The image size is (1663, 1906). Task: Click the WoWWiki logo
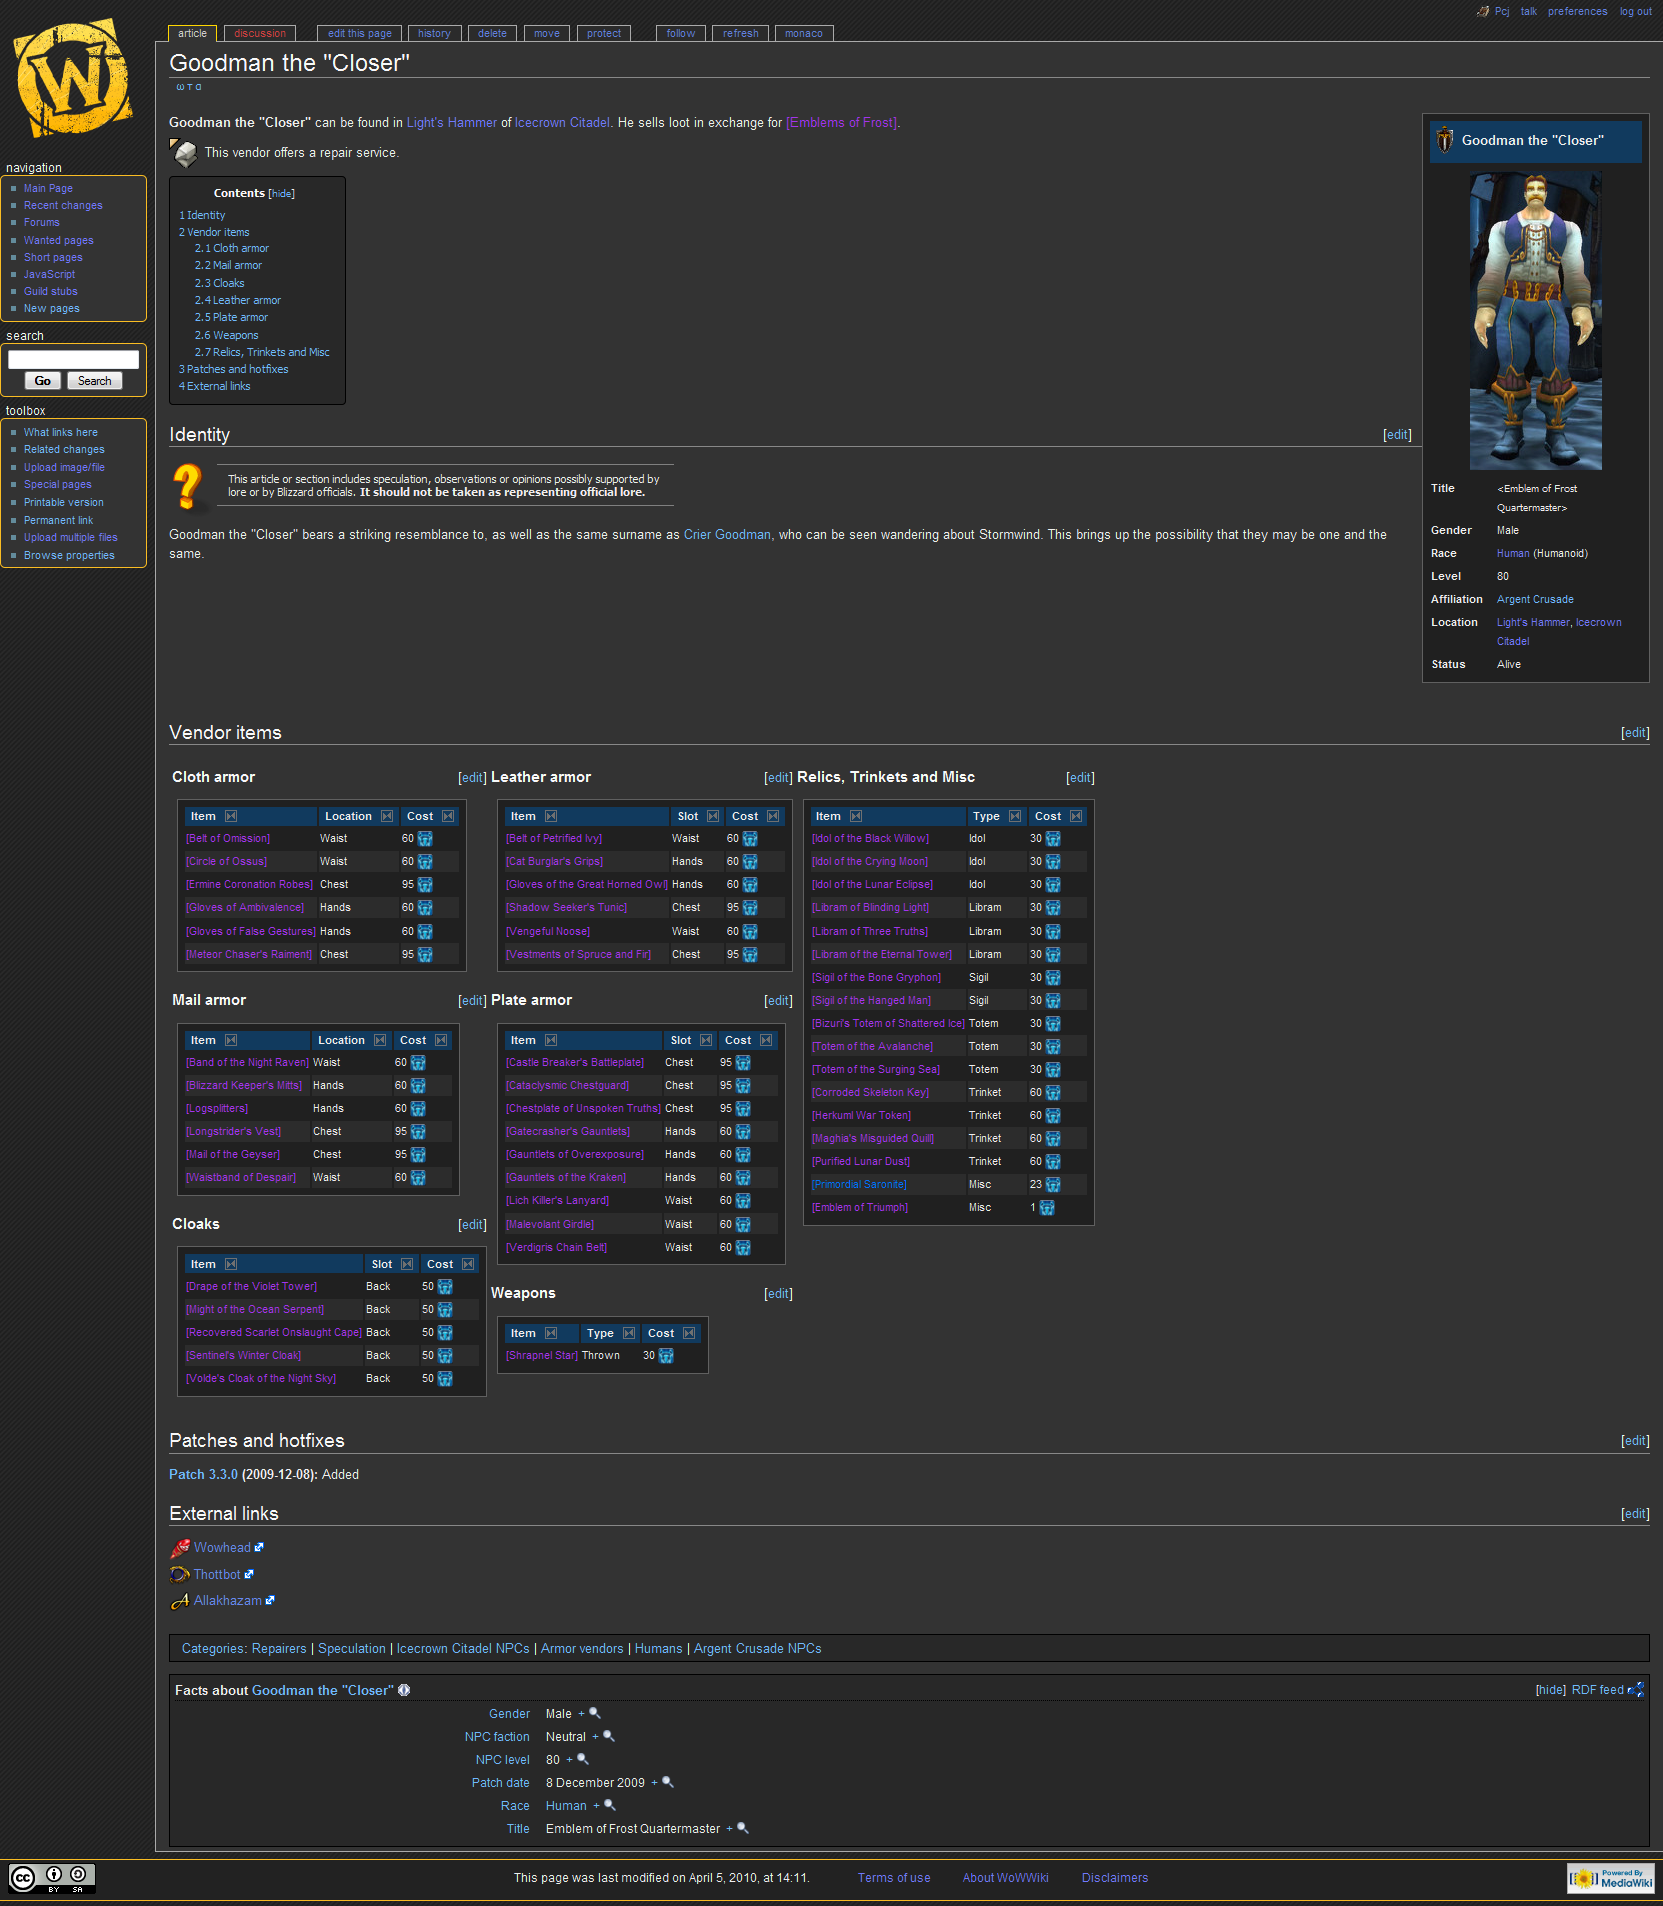[73, 79]
